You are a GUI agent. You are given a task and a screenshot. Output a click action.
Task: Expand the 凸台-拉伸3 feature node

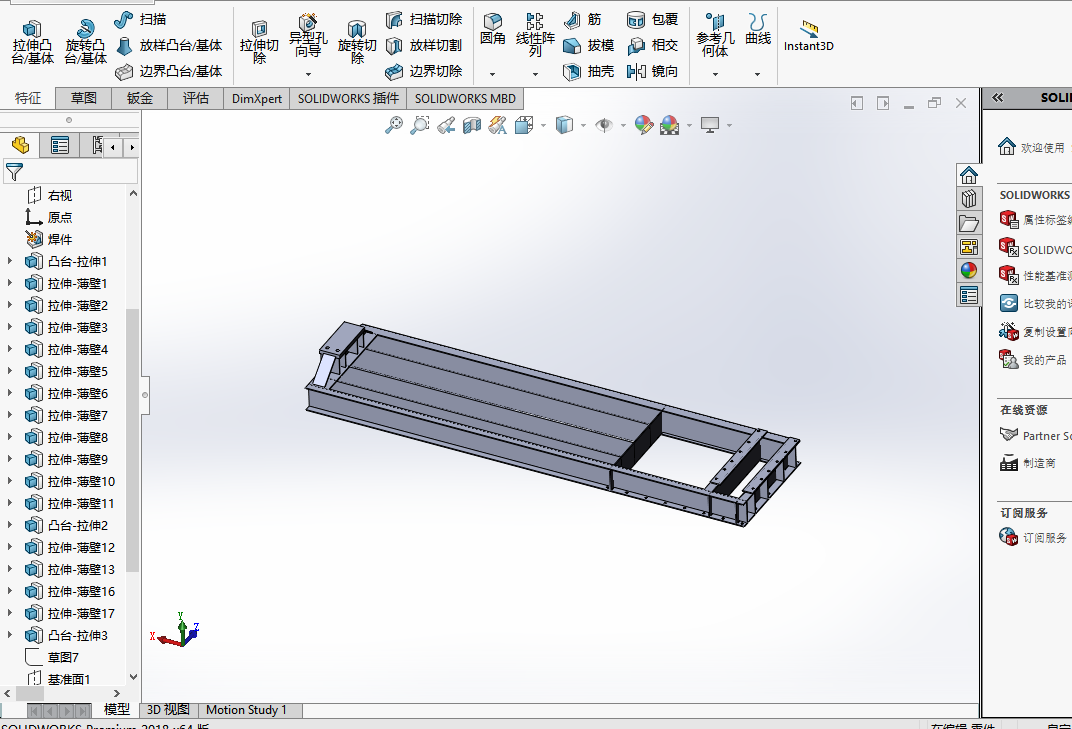pos(10,635)
